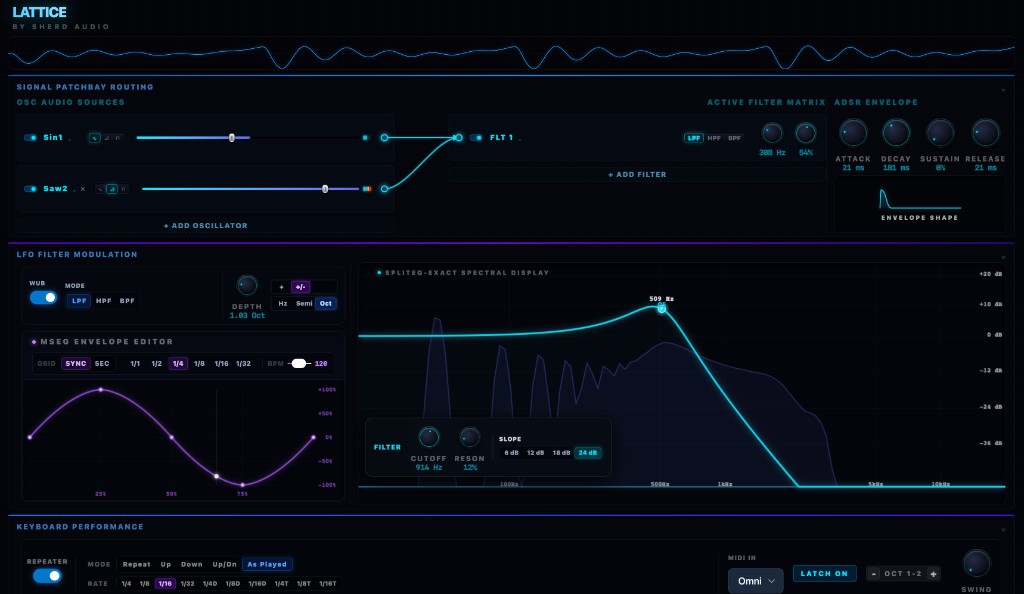
Task: Set MSEG grid to SEC
Action: coord(102,364)
